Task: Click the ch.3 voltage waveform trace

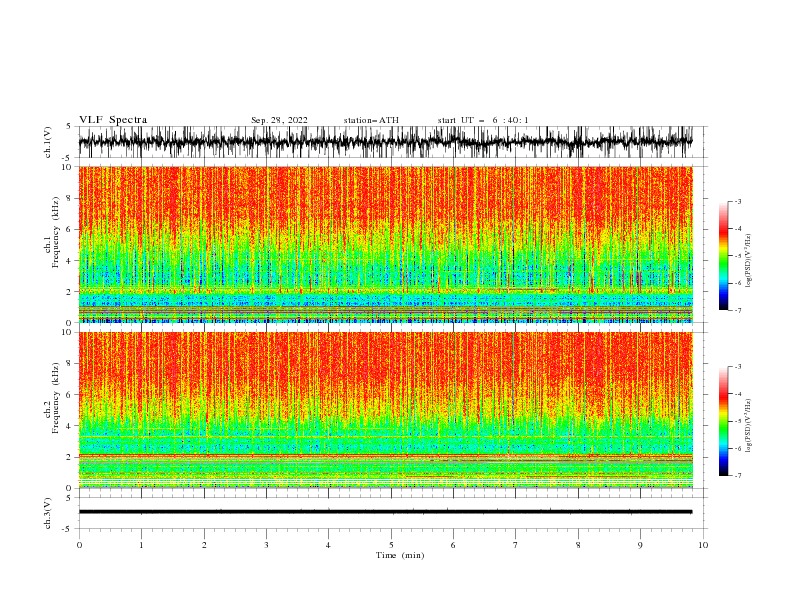Action: tap(385, 512)
